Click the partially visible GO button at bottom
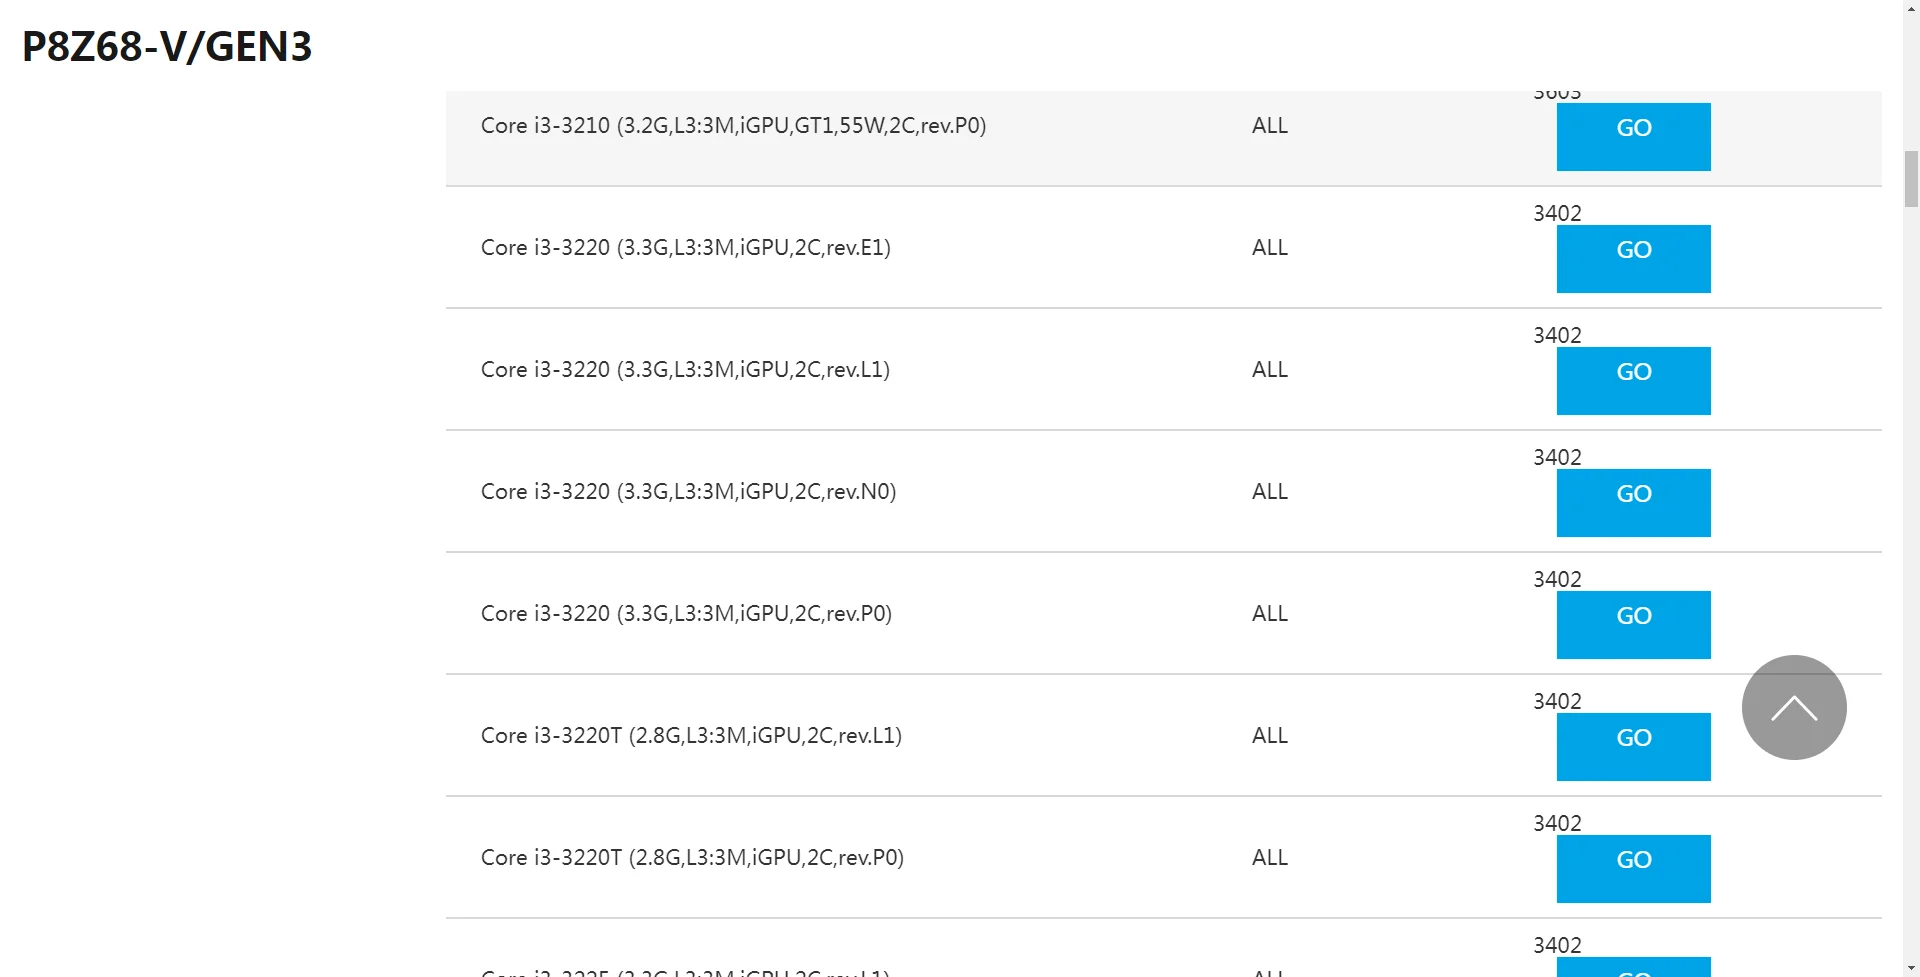Image resolution: width=1920 pixels, height=977 pixels. tap(1633, 967)
